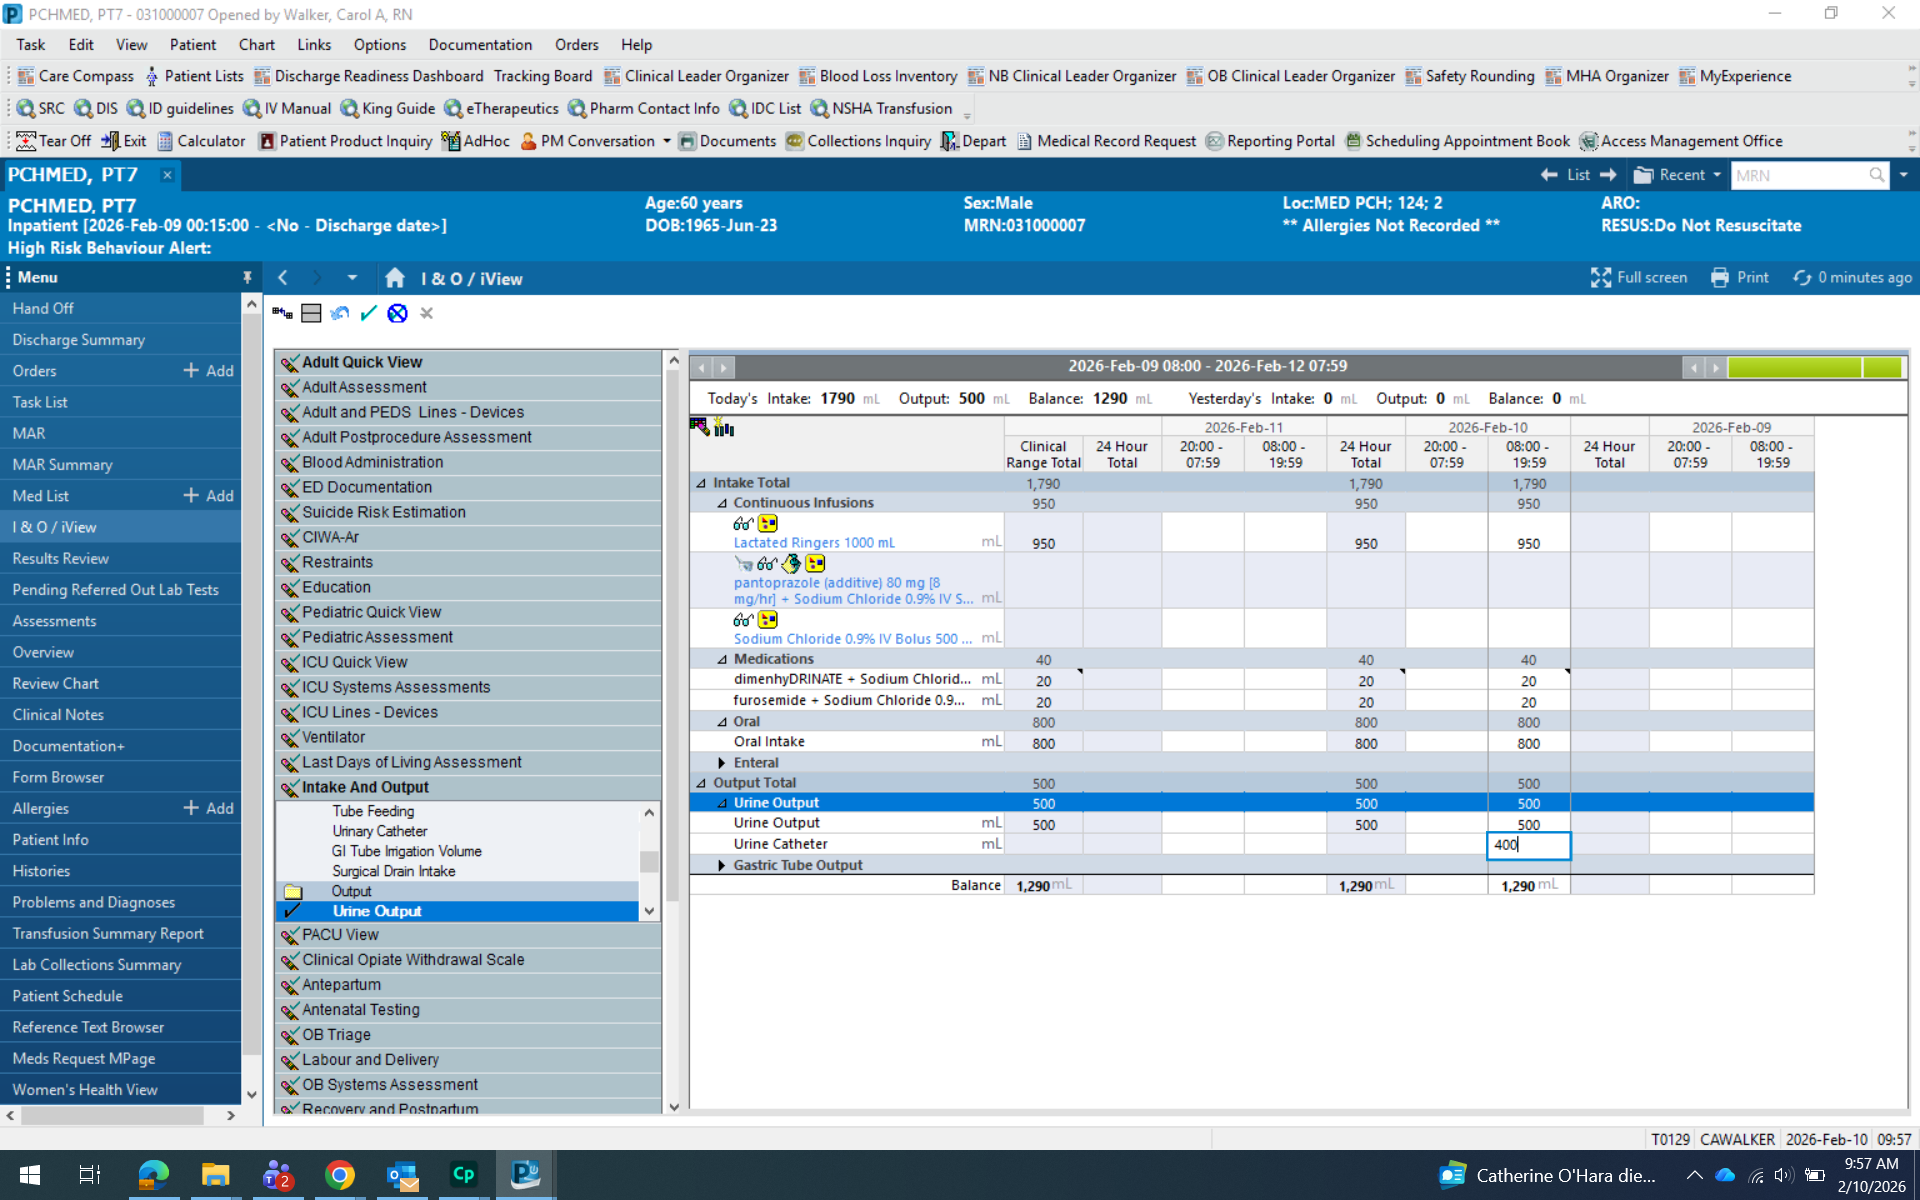The height and width of the screenshot is (1200, 1920).
Task: Click the blue cancel circle icon
Action: pos(397,313)
